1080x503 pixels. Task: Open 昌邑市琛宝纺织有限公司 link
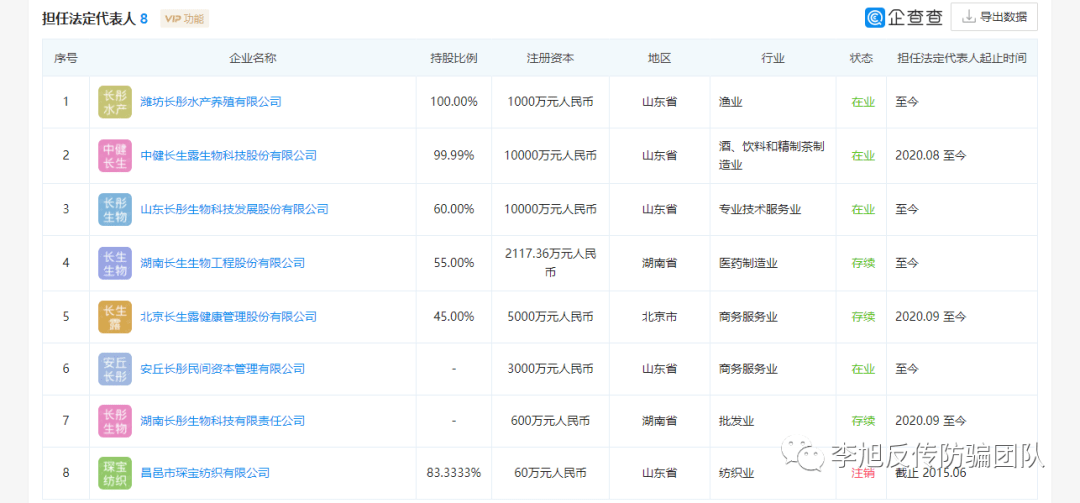coord(205,473)
